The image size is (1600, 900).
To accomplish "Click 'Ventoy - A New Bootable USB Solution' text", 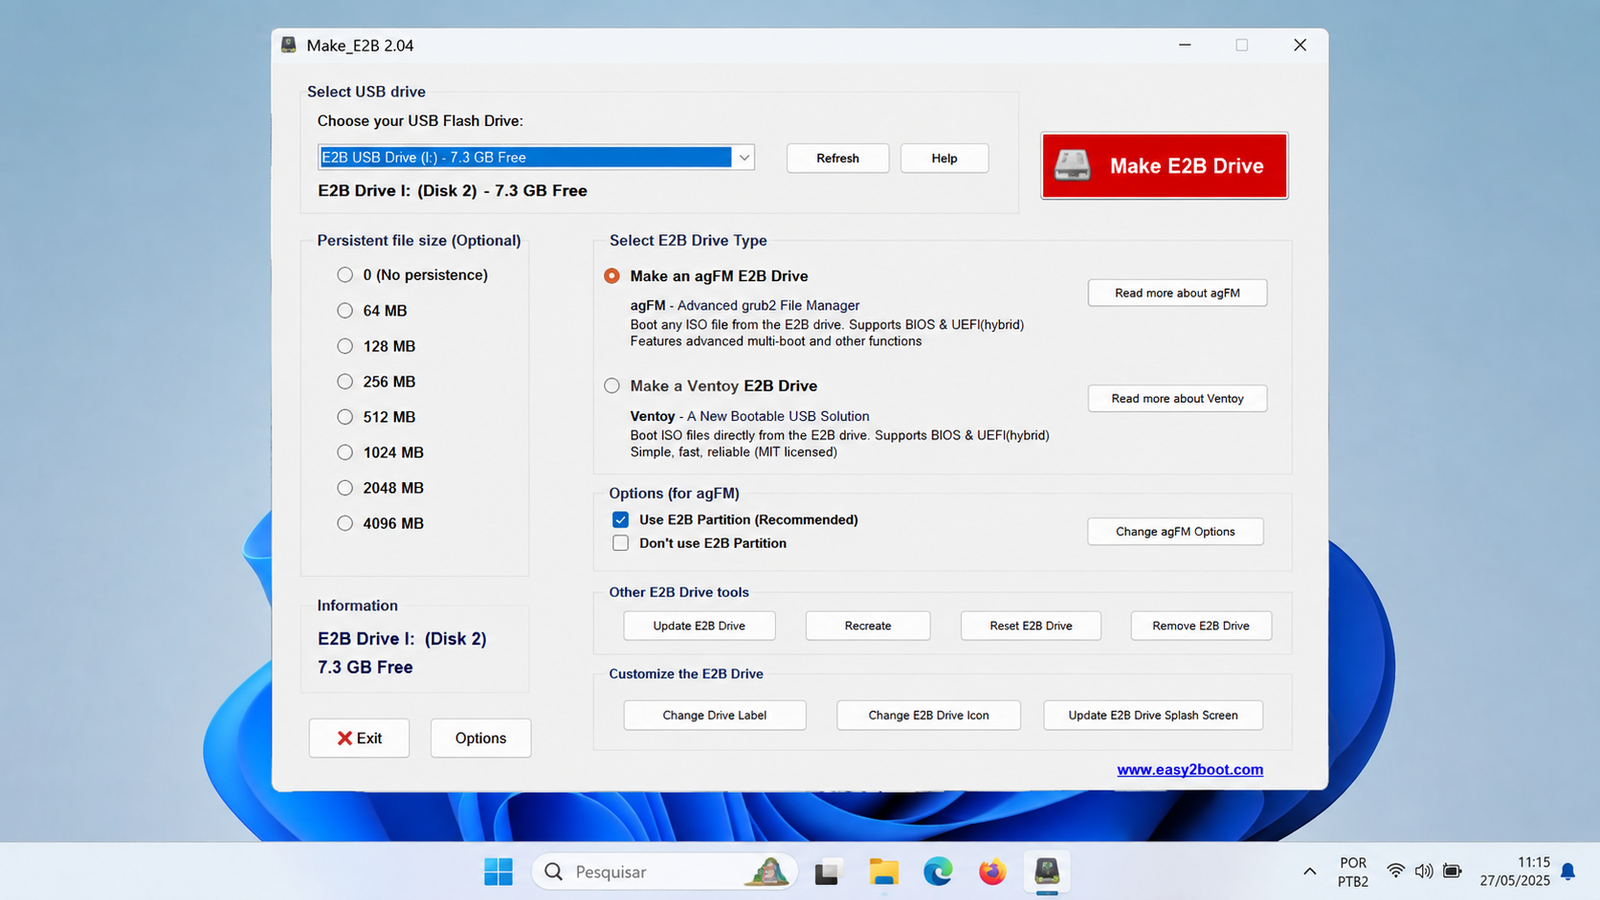I will pyautogui.click(x=750, y=416).
